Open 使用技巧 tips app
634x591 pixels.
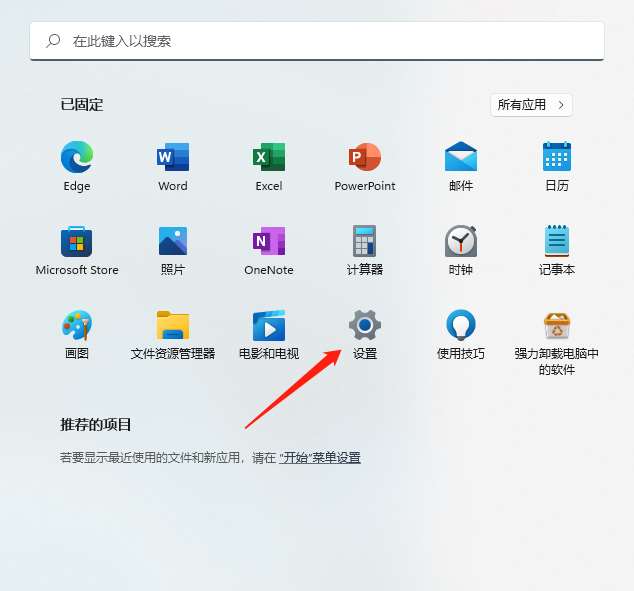461,325
